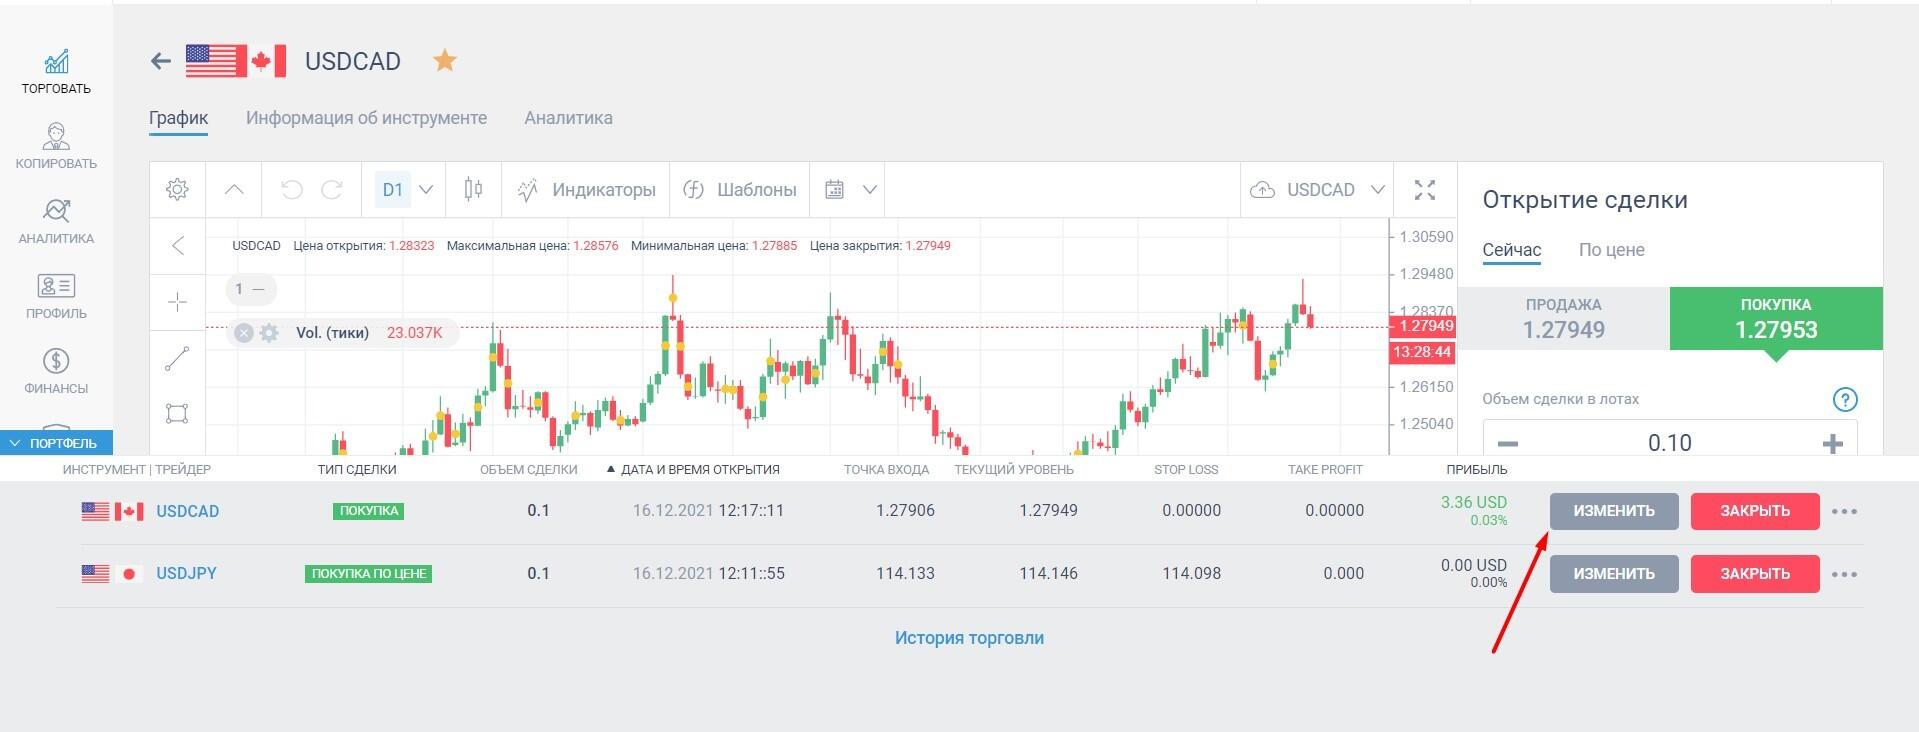The height and width of the screenshot is (732, 1919).
Task: Sort by Тип сделки column header
Action: pos(357,469)
